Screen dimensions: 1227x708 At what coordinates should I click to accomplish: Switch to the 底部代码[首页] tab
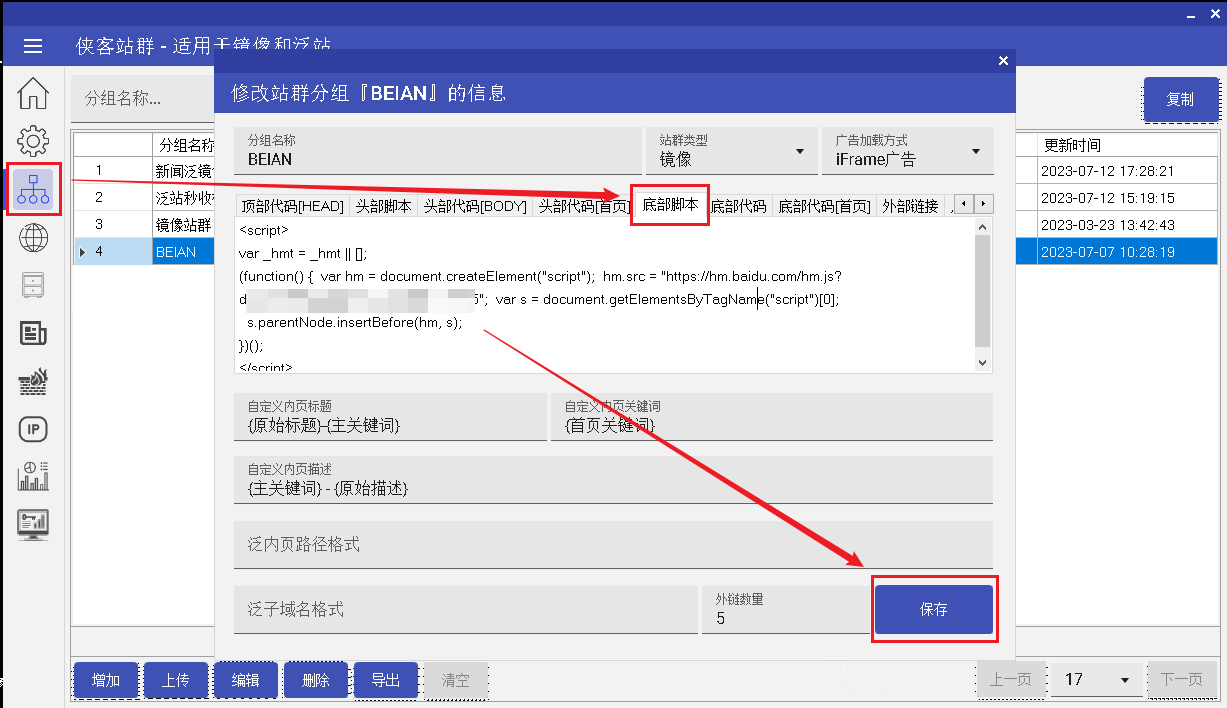coord(825,206)
